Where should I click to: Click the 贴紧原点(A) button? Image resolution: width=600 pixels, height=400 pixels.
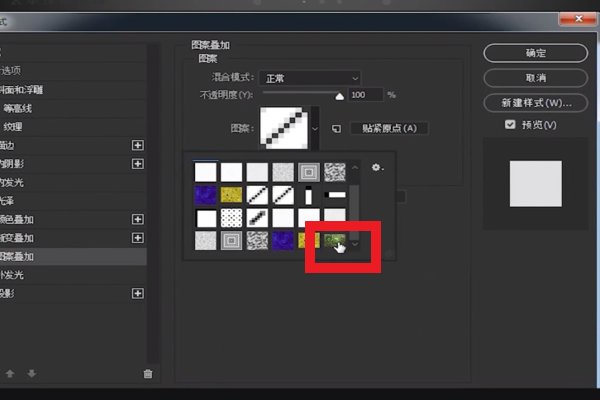pyautogui.click(x=389, y=128)
